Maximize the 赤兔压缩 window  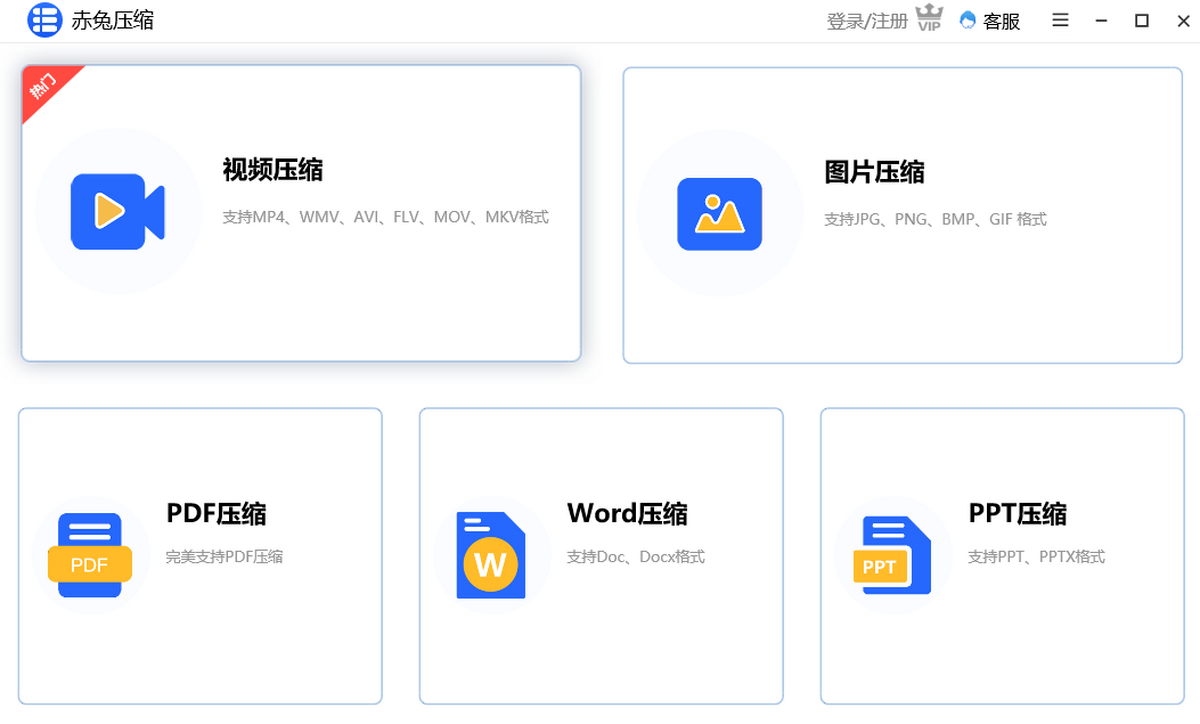pyautogui.click(x=1141, y=20)
